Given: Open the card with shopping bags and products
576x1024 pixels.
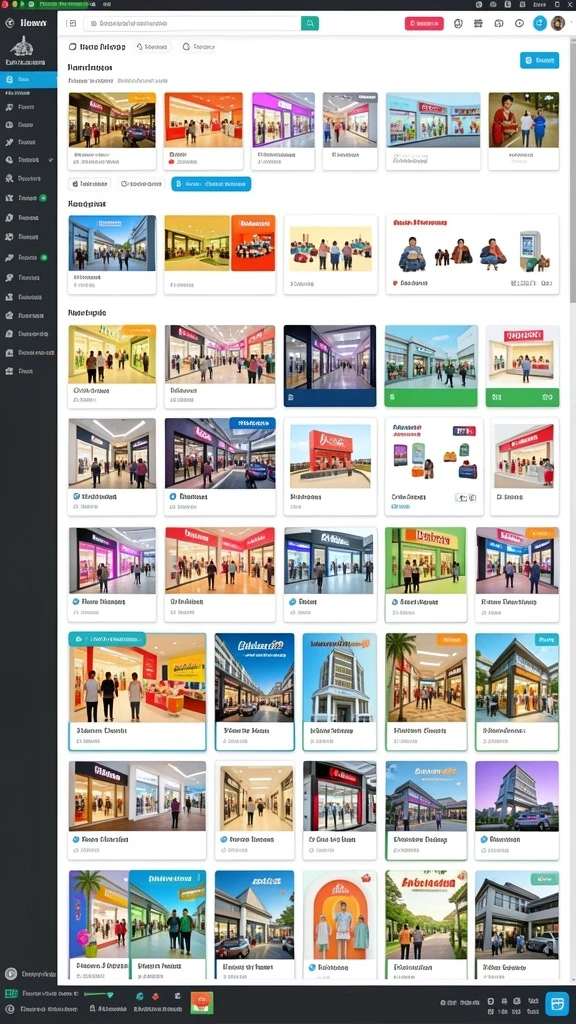Looking at the screenshot, I should pyautogui.click(x=434, y=466).
